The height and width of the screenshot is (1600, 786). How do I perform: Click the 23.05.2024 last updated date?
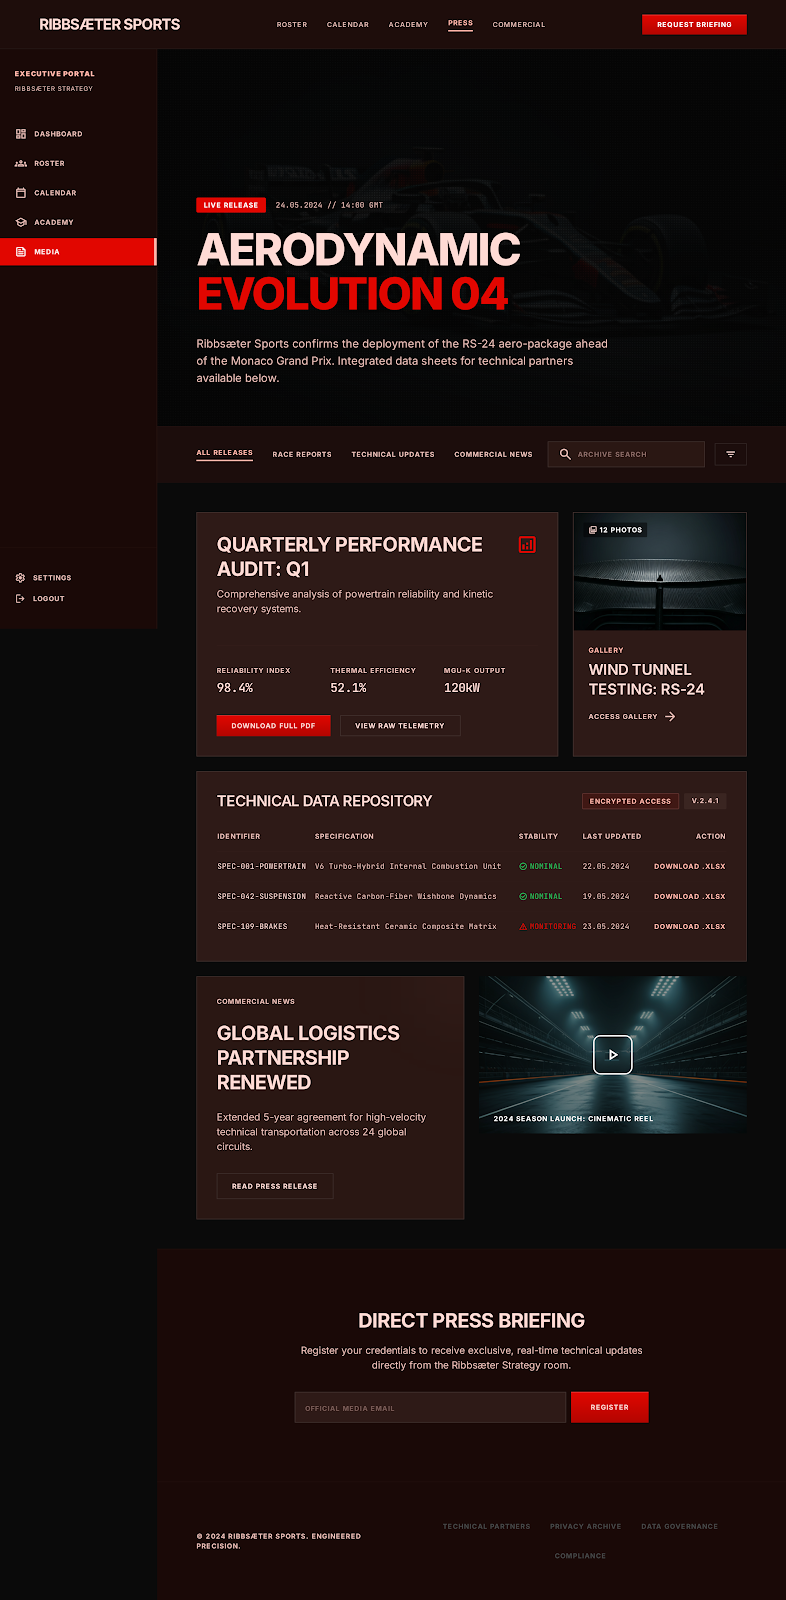pyautogui.click(x=606, y=926)
